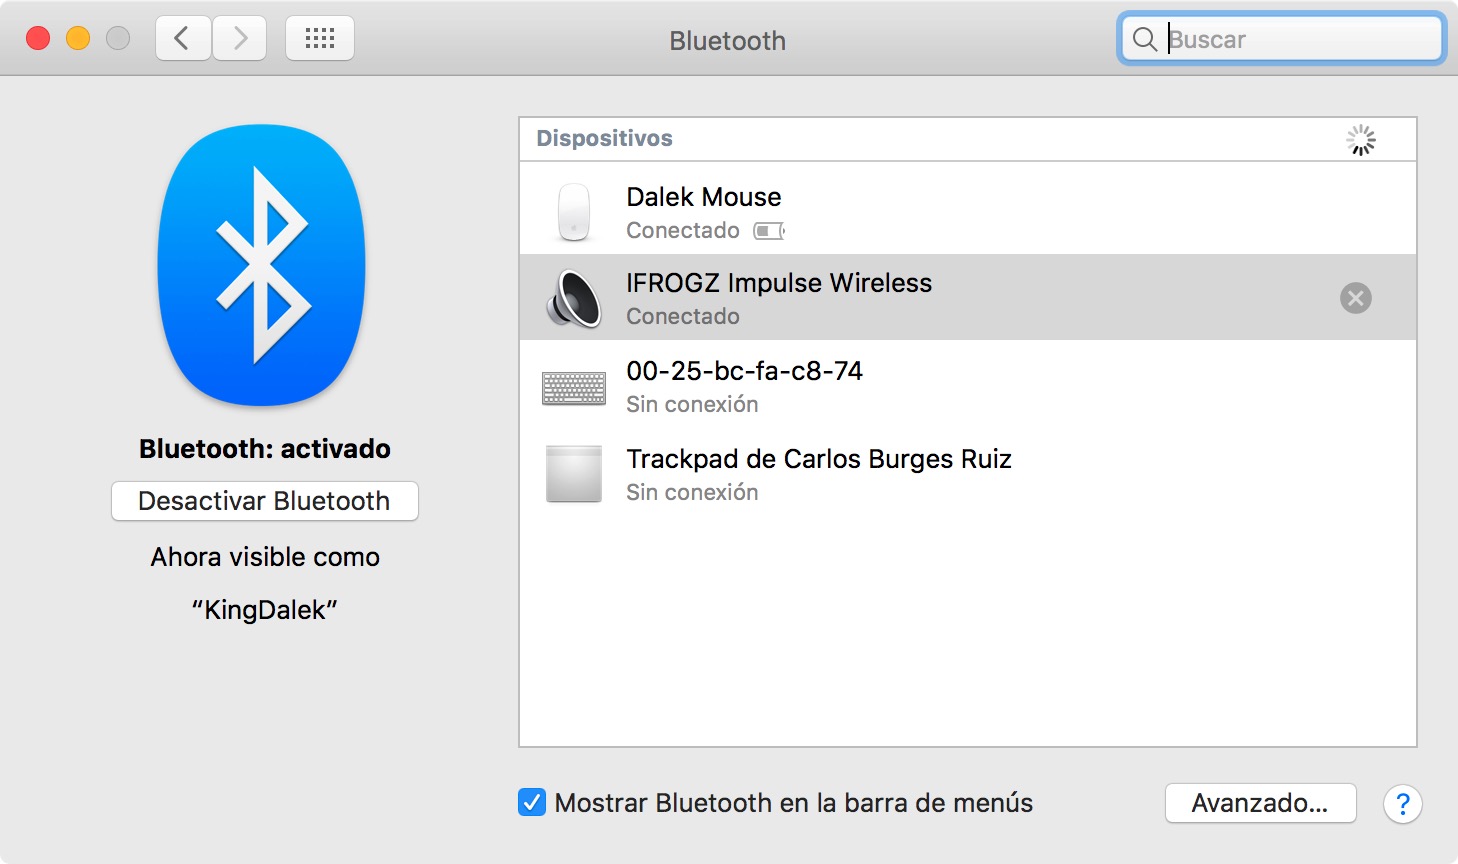Viewport: 1458px width, 864px height.
Task: Select Trackpad de Carlos Burges Ruiz name
Action: point(819,459)
